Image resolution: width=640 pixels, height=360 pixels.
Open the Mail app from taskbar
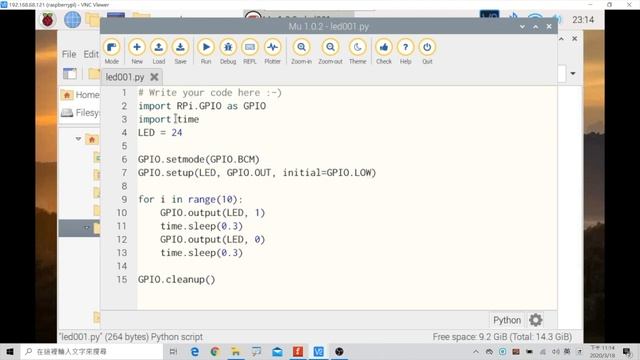tap(277, 351)
